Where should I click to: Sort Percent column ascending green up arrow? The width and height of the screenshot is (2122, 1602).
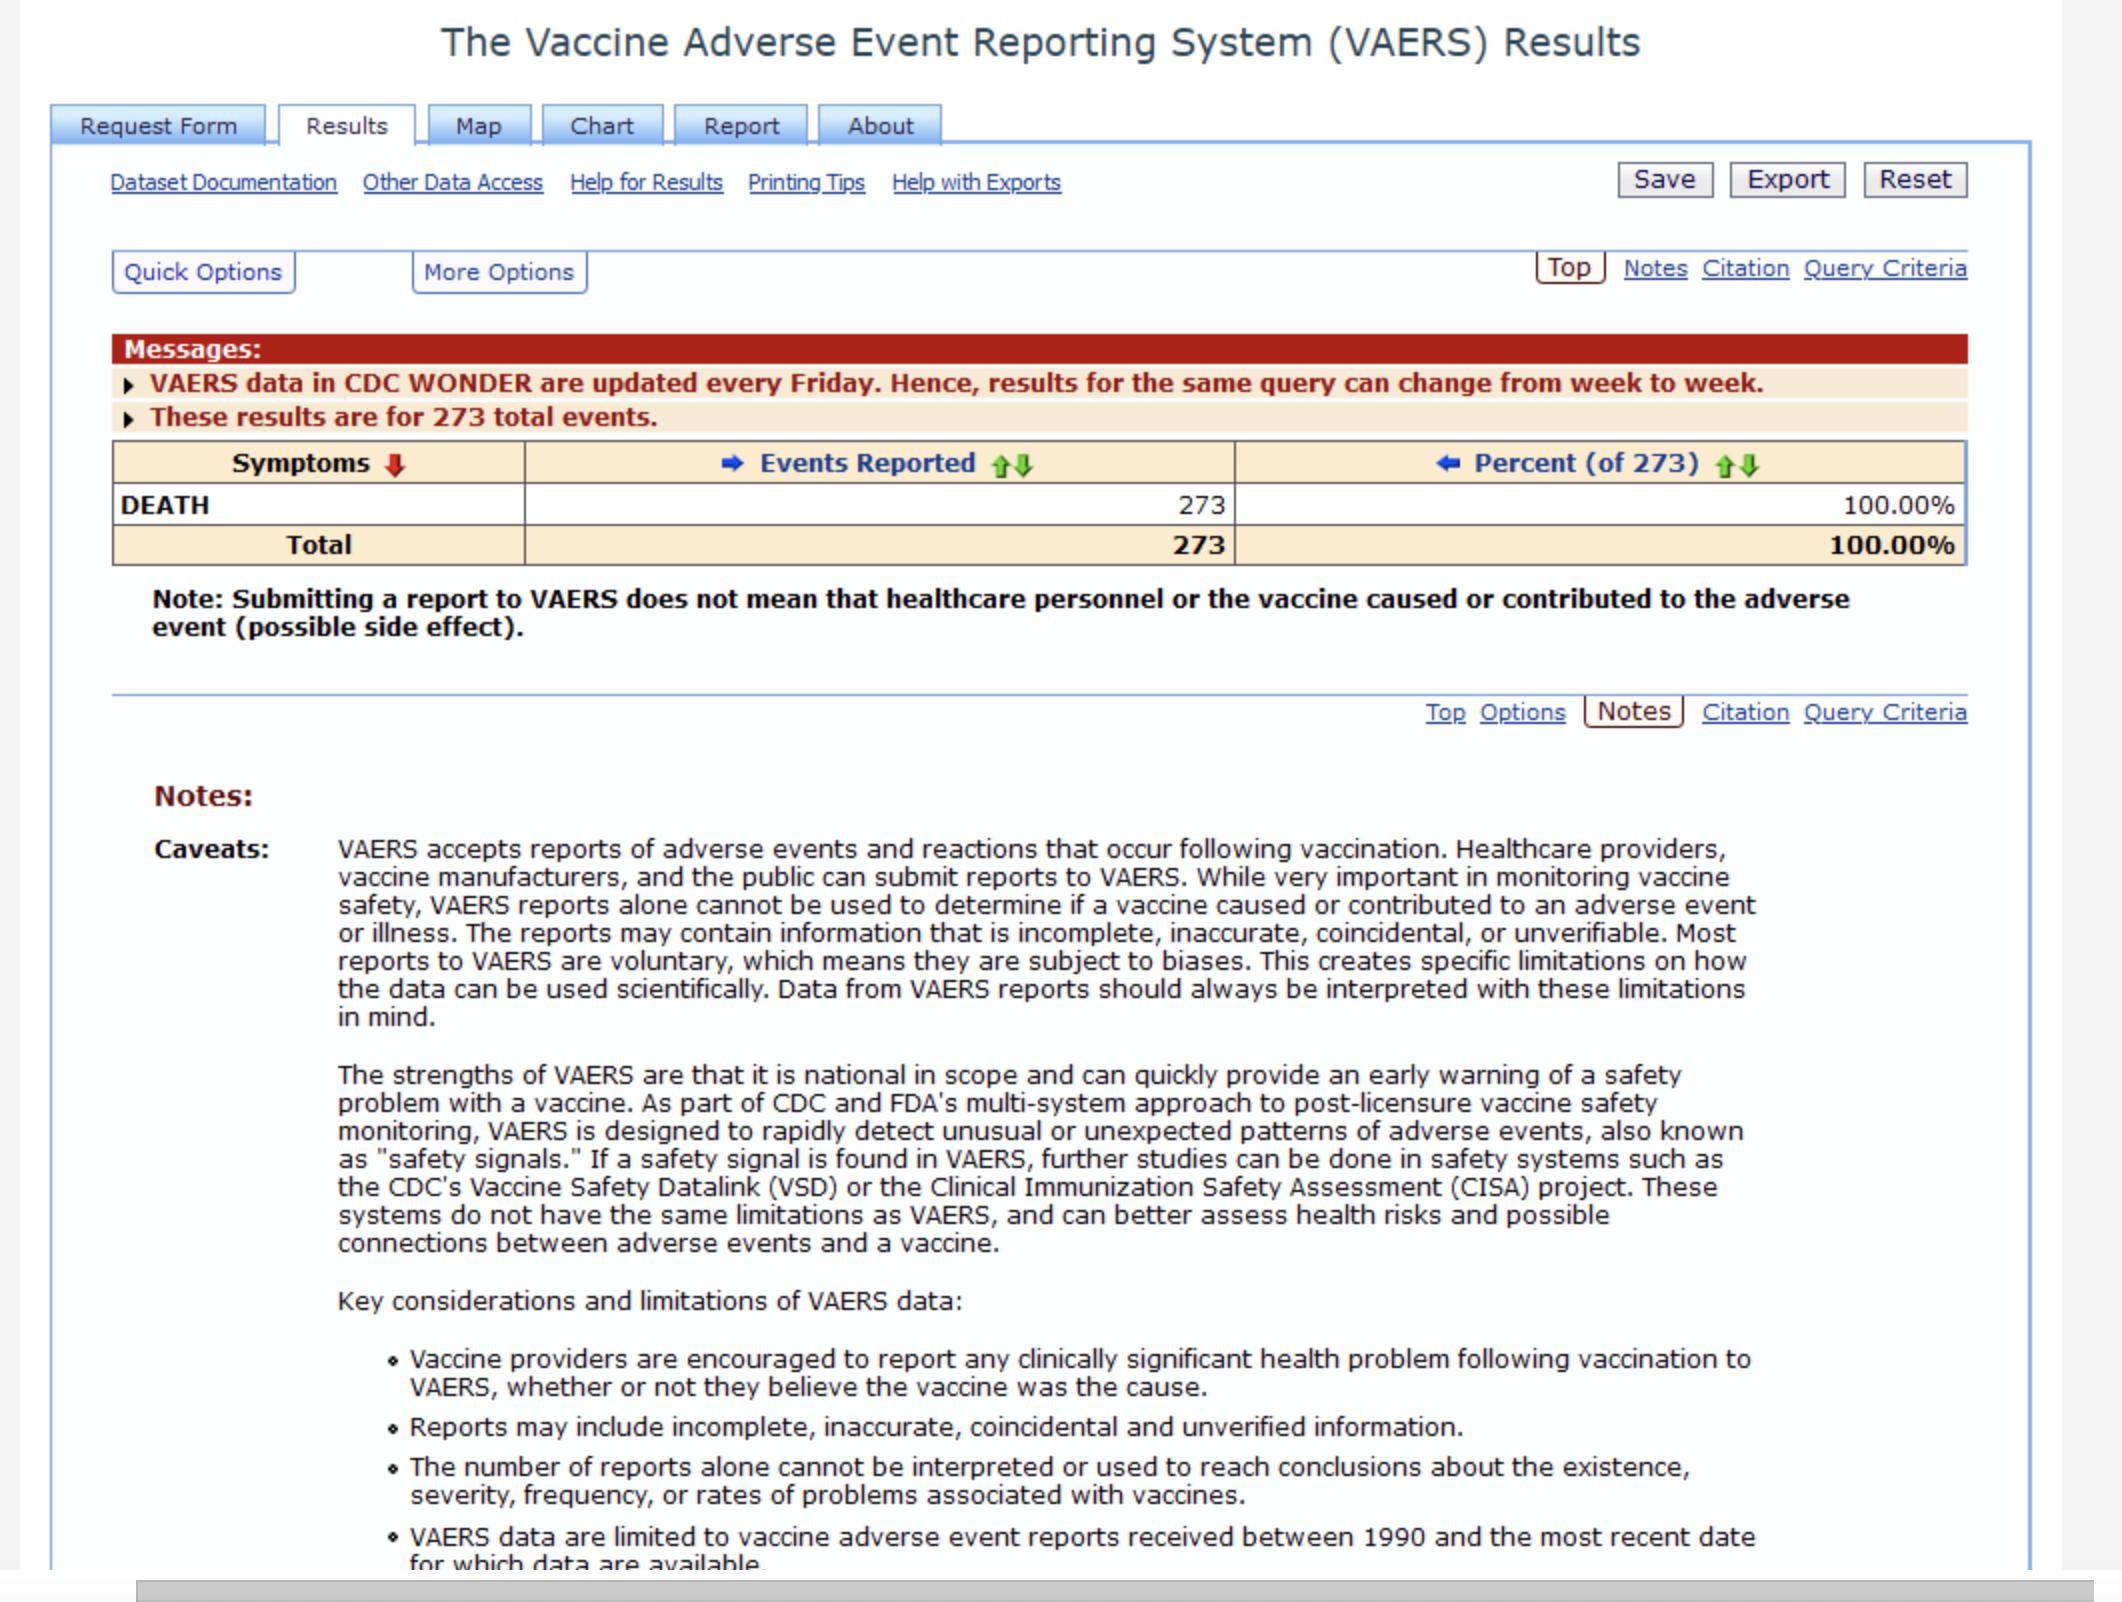(x=1724, y=465)
